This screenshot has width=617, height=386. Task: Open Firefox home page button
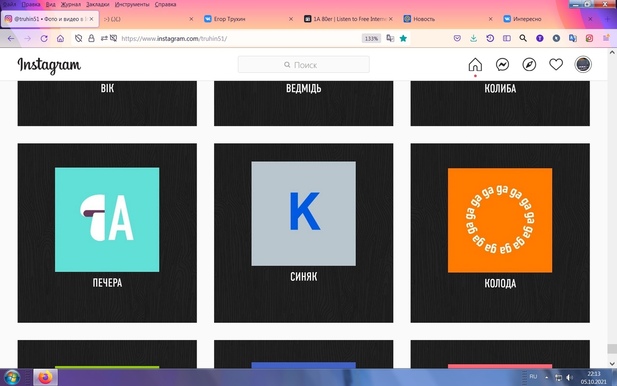(x=60, y=39)
